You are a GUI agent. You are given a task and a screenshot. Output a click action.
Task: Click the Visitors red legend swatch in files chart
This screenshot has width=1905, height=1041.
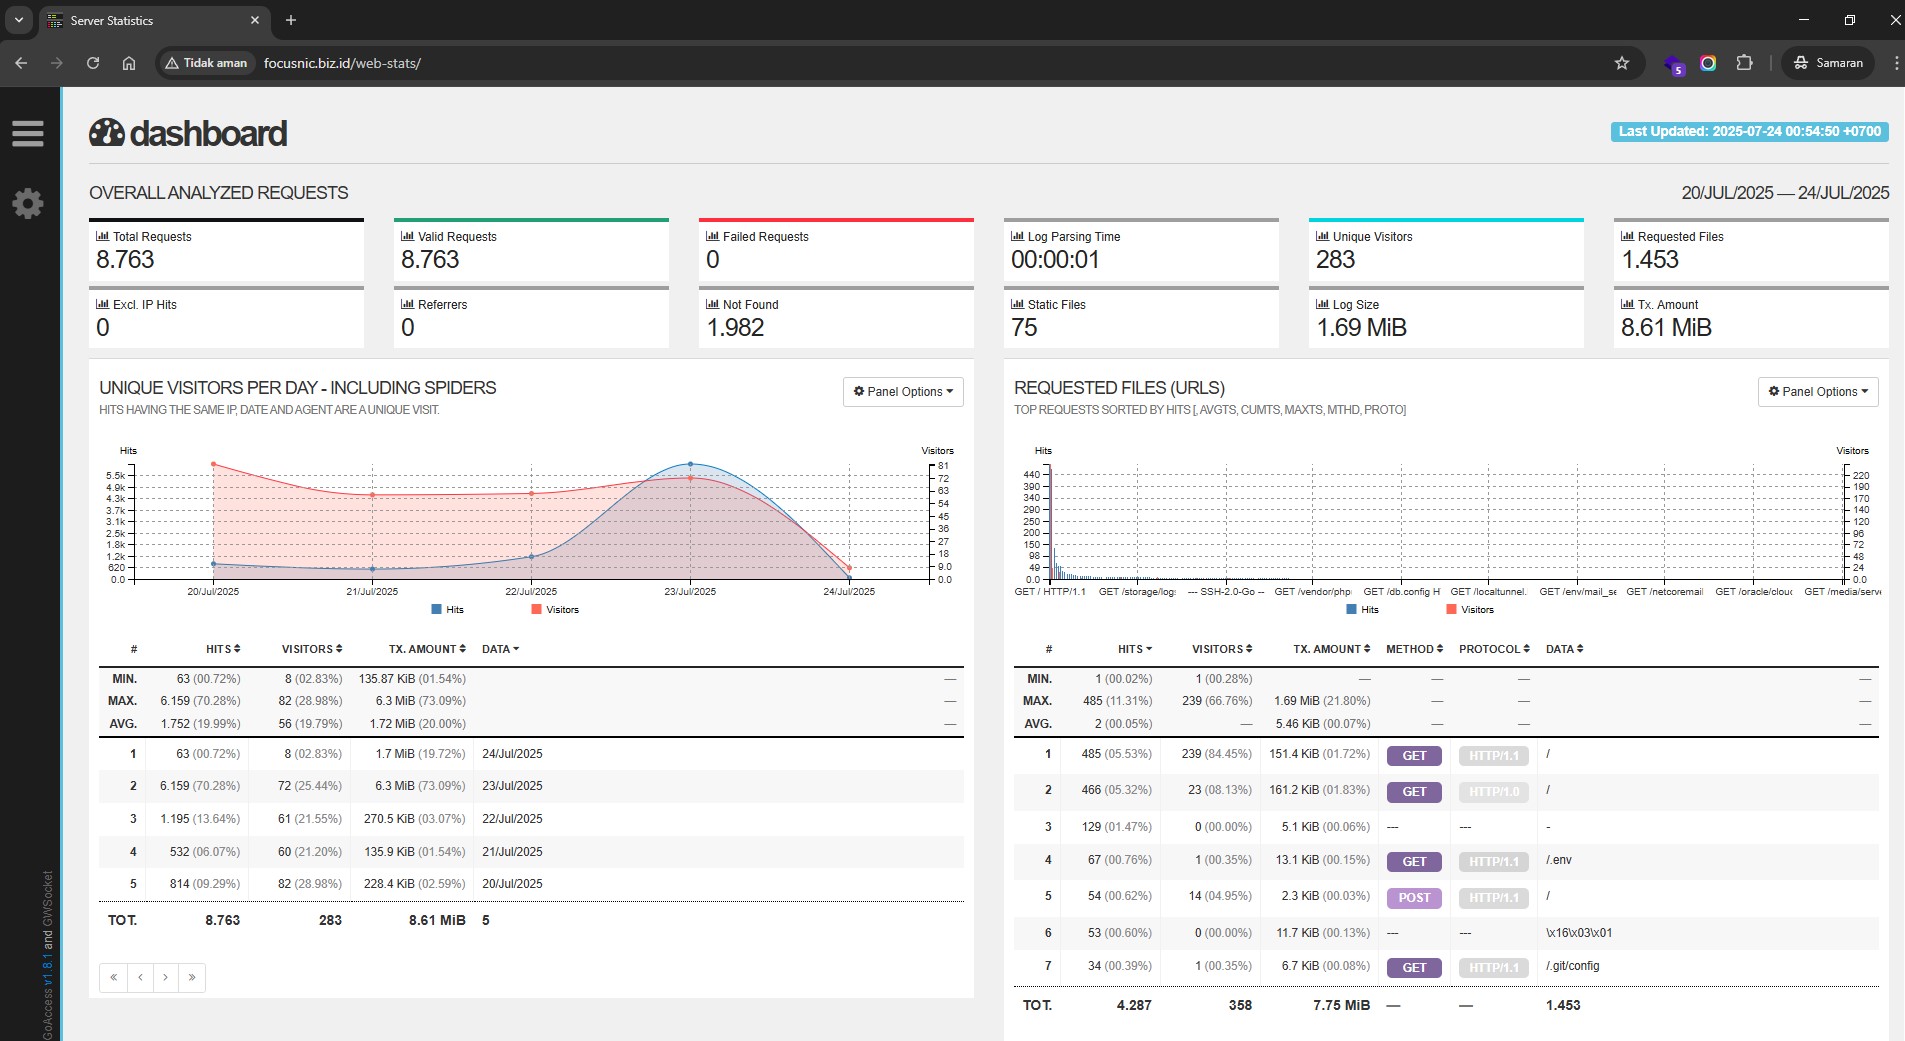click(x=1451, y=609)
